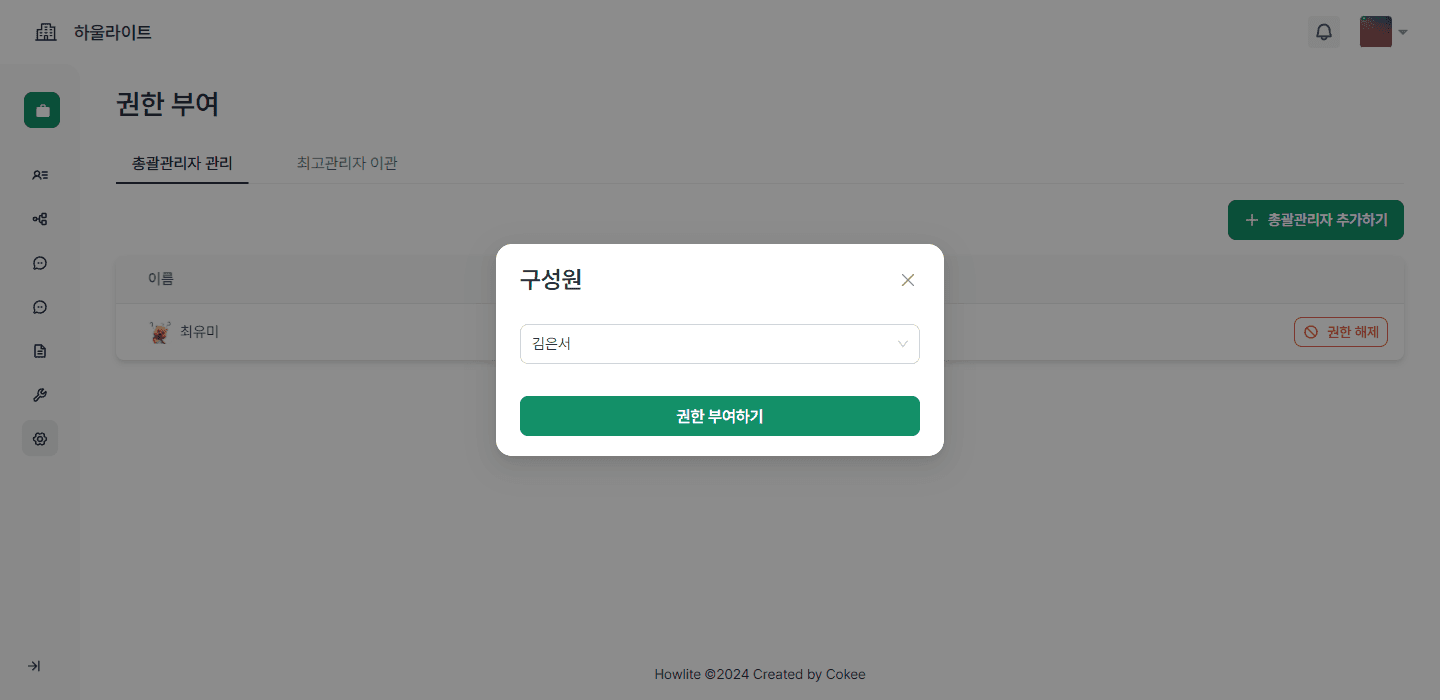Select the 총괄관리자 관리 tab

coord(182,163)
